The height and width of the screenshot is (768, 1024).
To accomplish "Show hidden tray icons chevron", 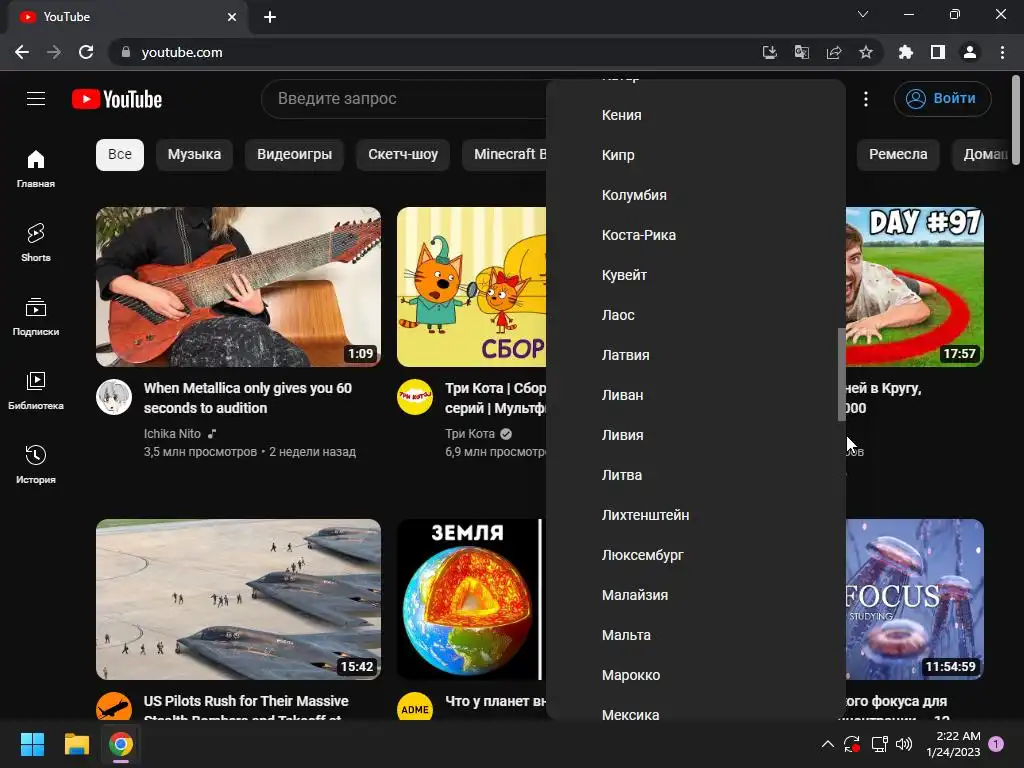I will coord(827,744).
